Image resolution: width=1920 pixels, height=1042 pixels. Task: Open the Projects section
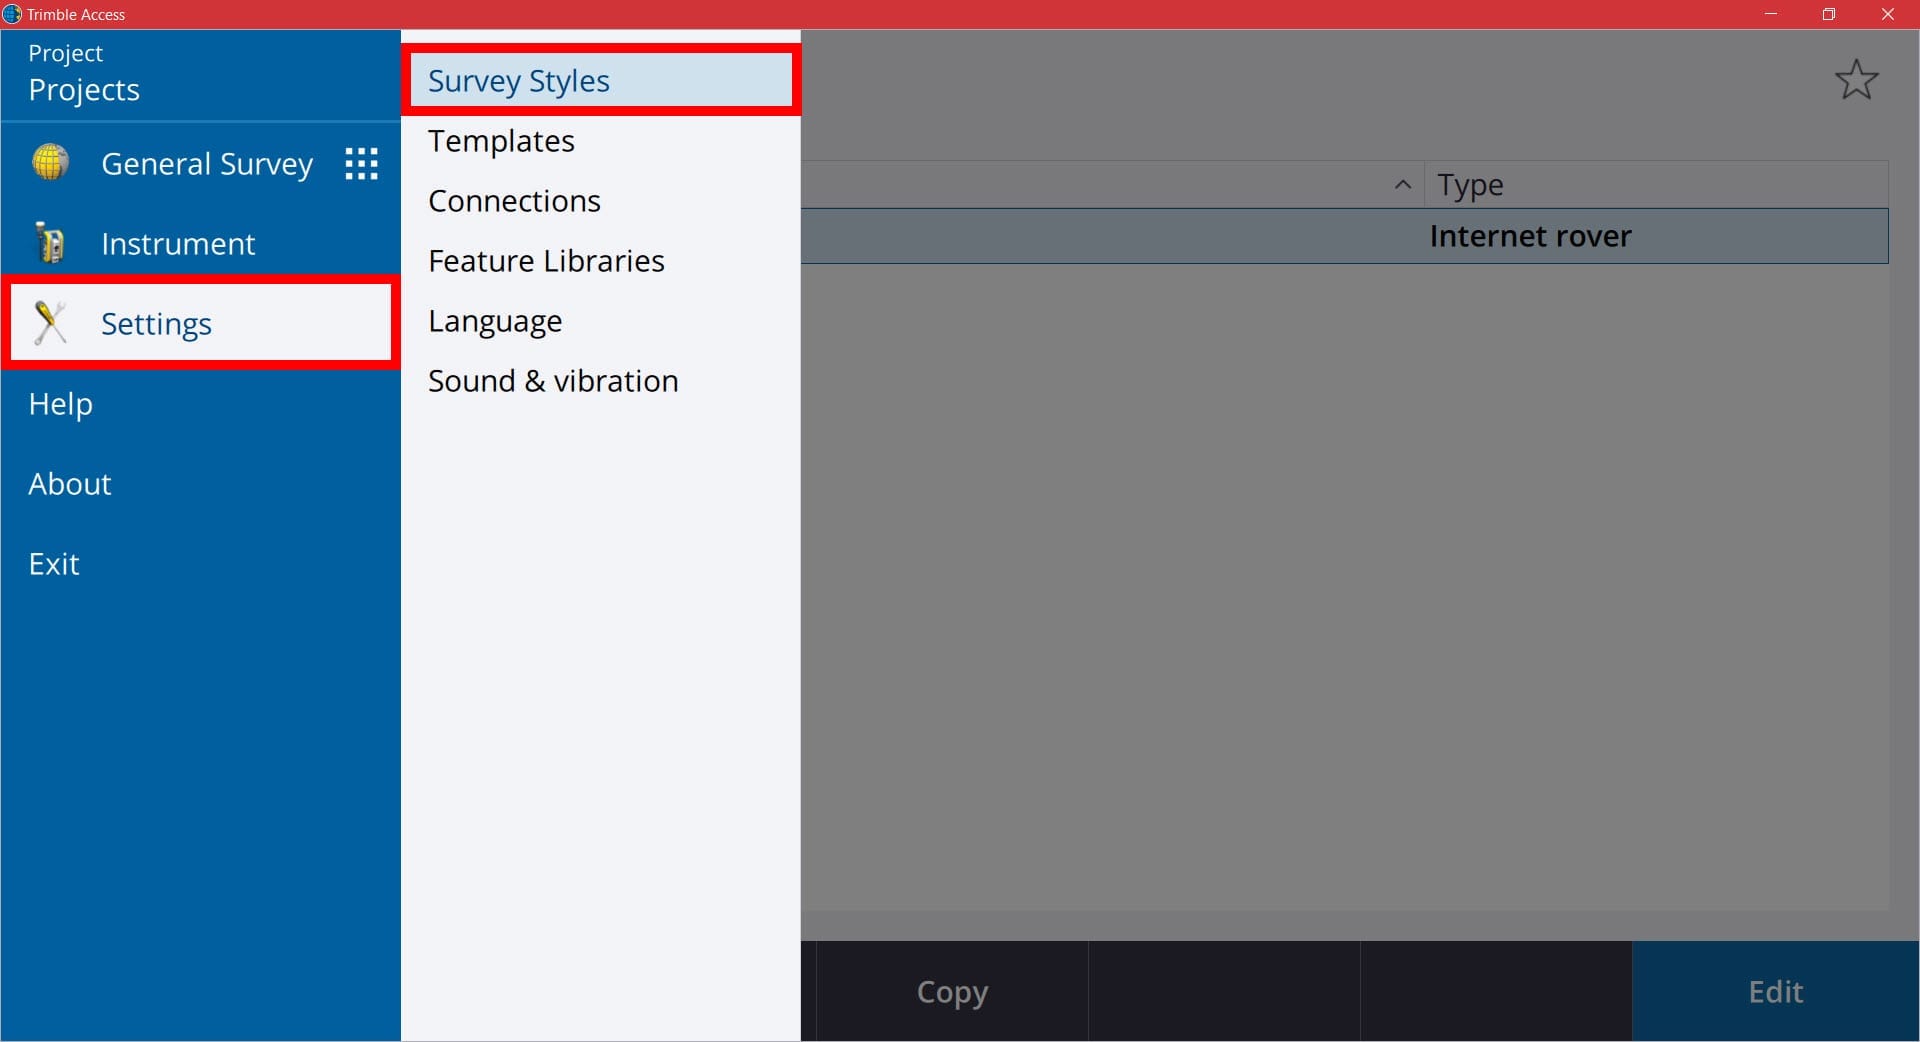[x=200, y=75]
